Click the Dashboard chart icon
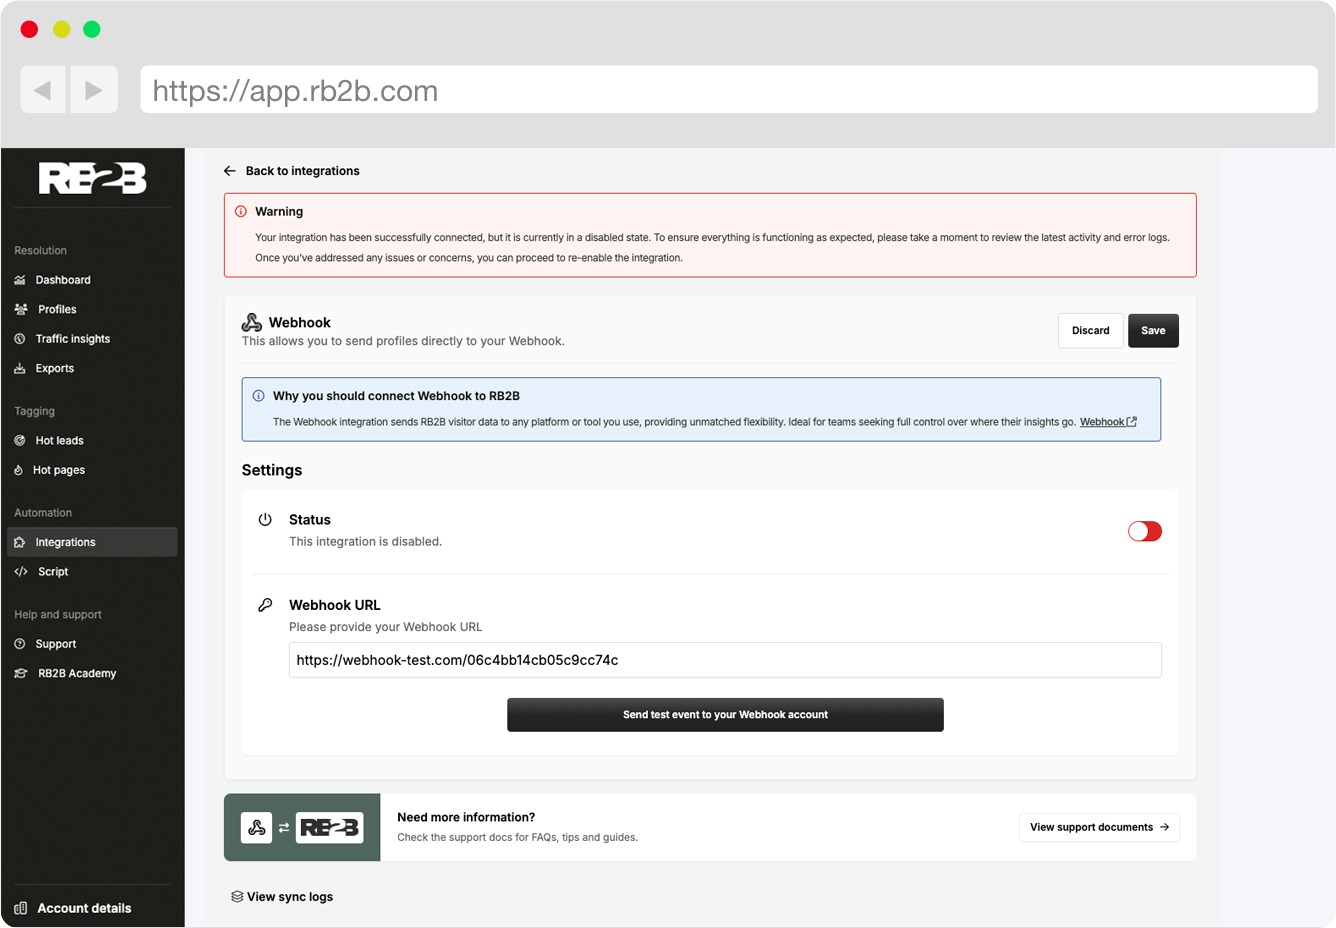This screenshot has height=928, width=1336. [x=20, y=280]
